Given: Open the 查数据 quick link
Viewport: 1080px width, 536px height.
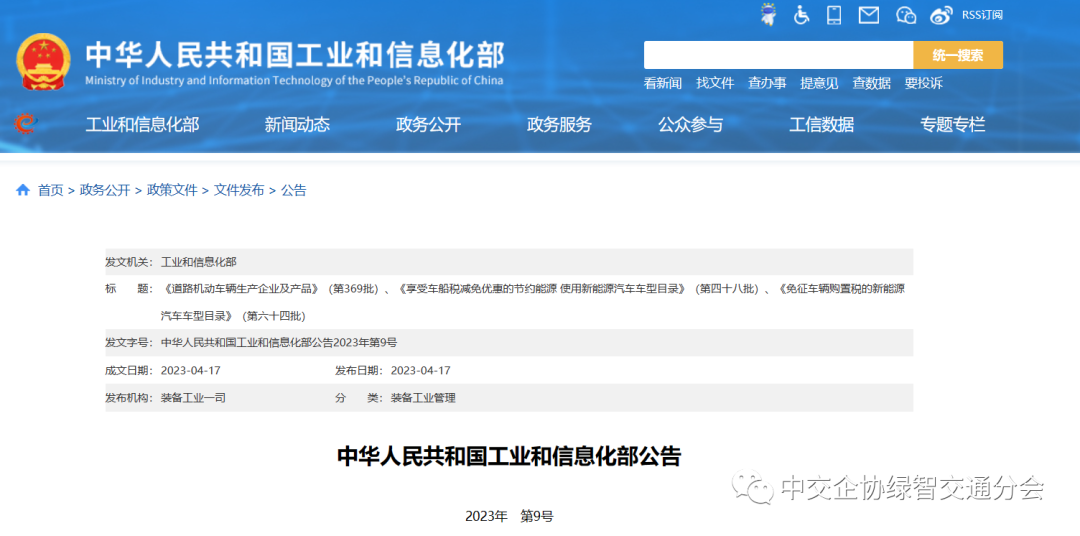Looking at the screenshot, I should click(x=871, y=83).
